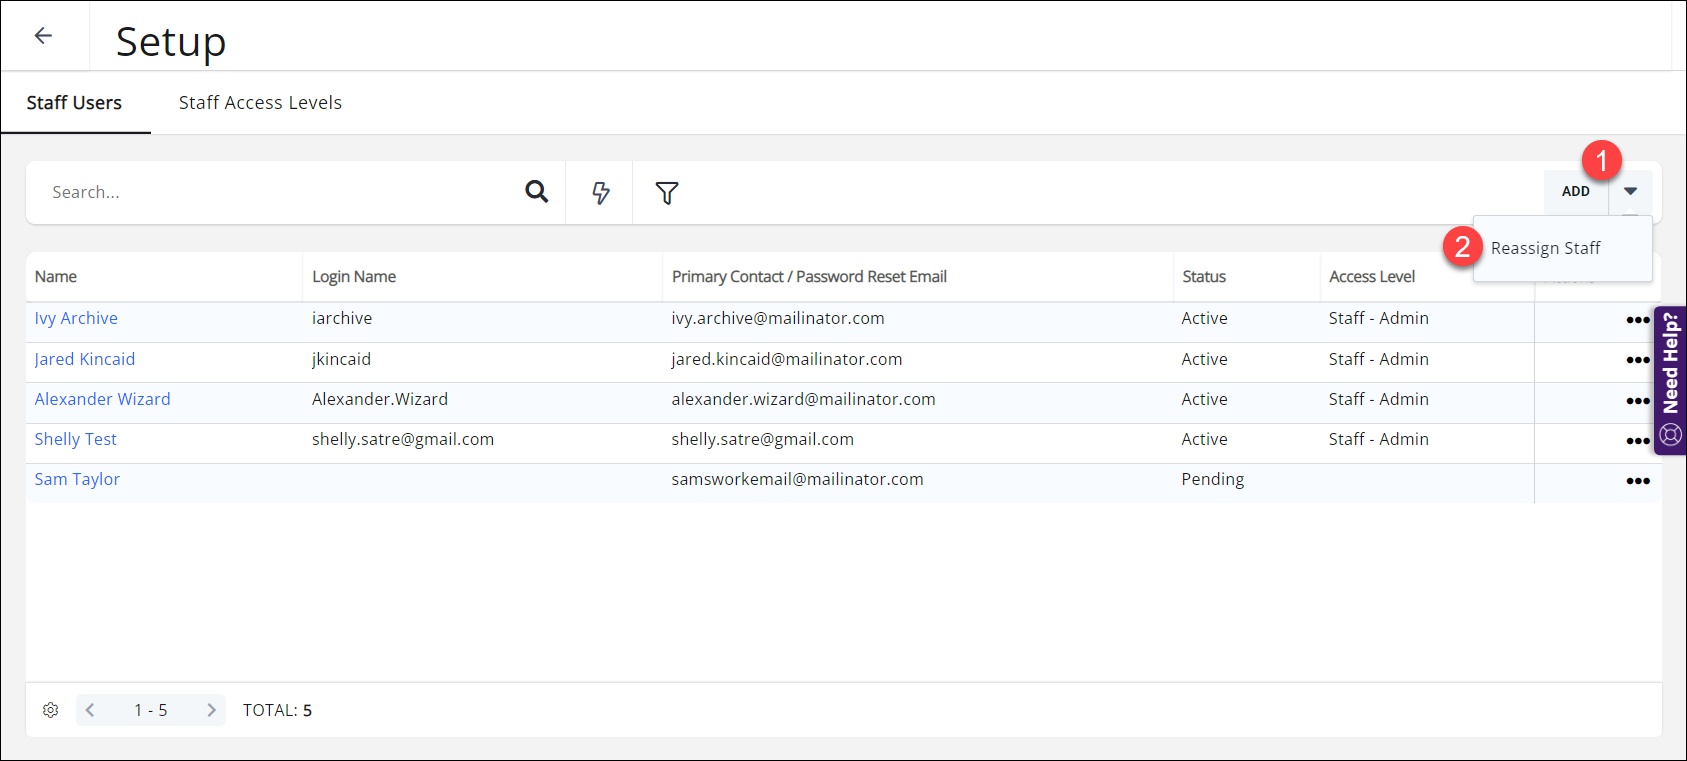This screenshot has width=1687, height=761.
Task: Choose Reassign Staff menu option
Action: tap(1545, 248)
